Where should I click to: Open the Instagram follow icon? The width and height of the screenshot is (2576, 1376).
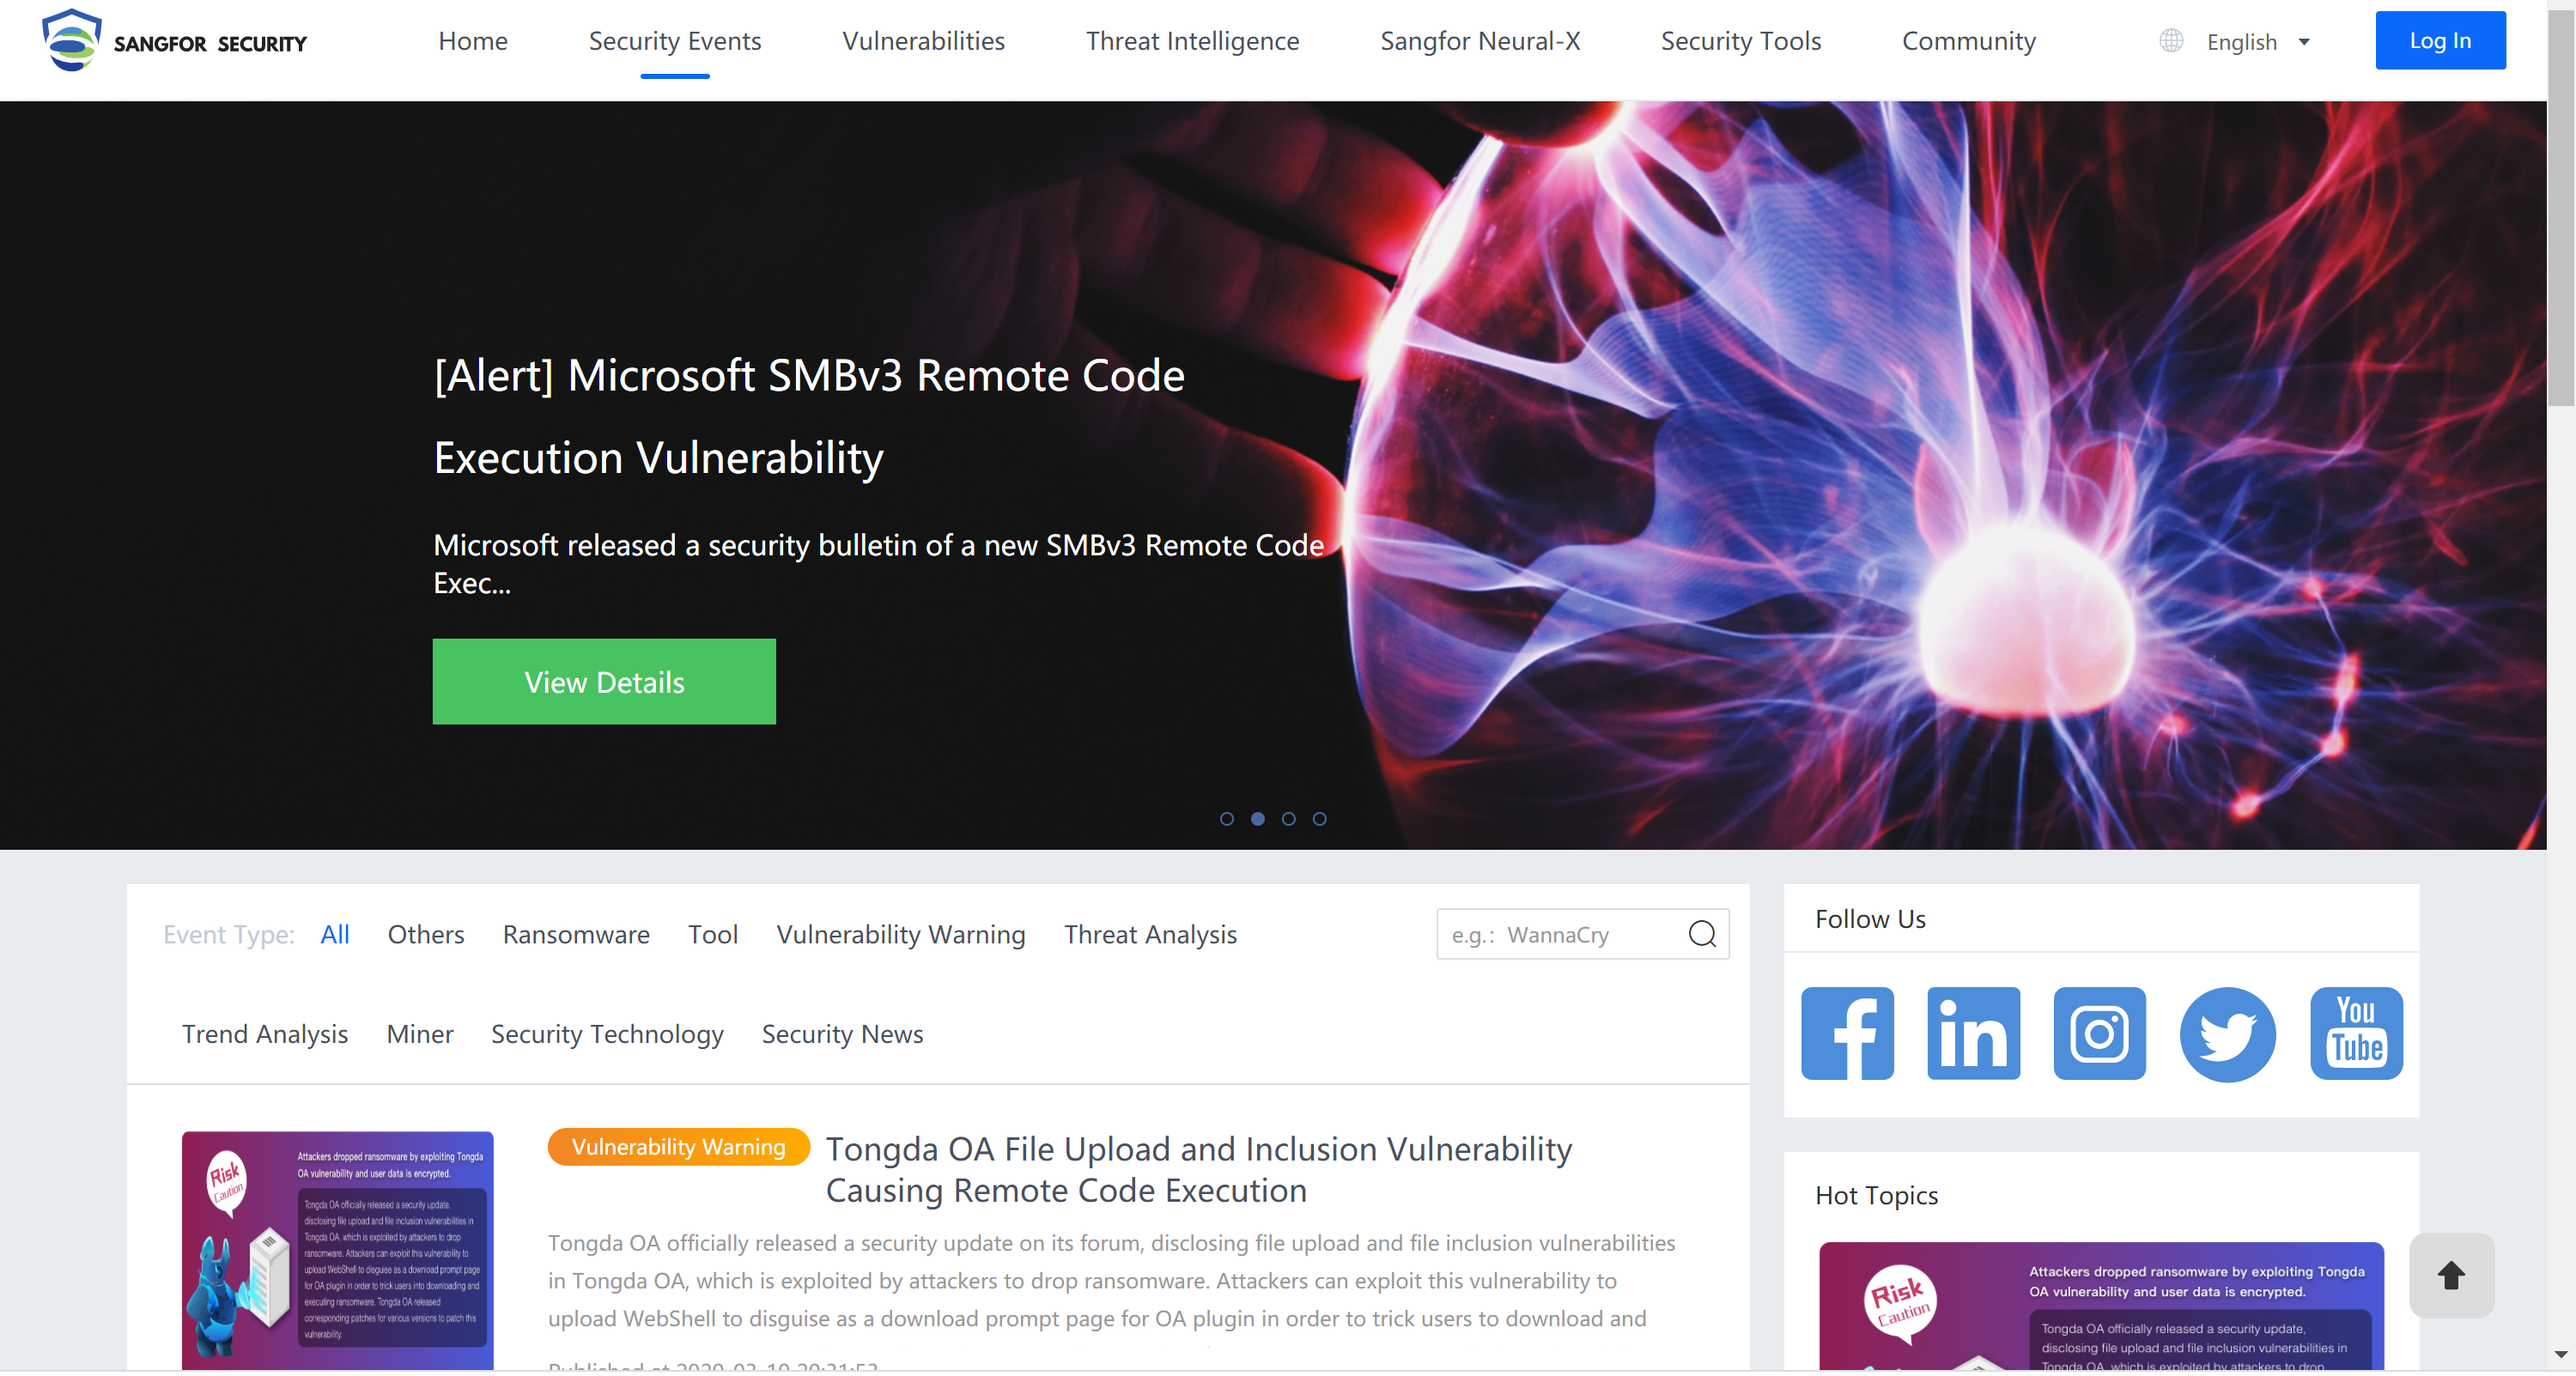pyautogui.click(x=2099, y=1033)
